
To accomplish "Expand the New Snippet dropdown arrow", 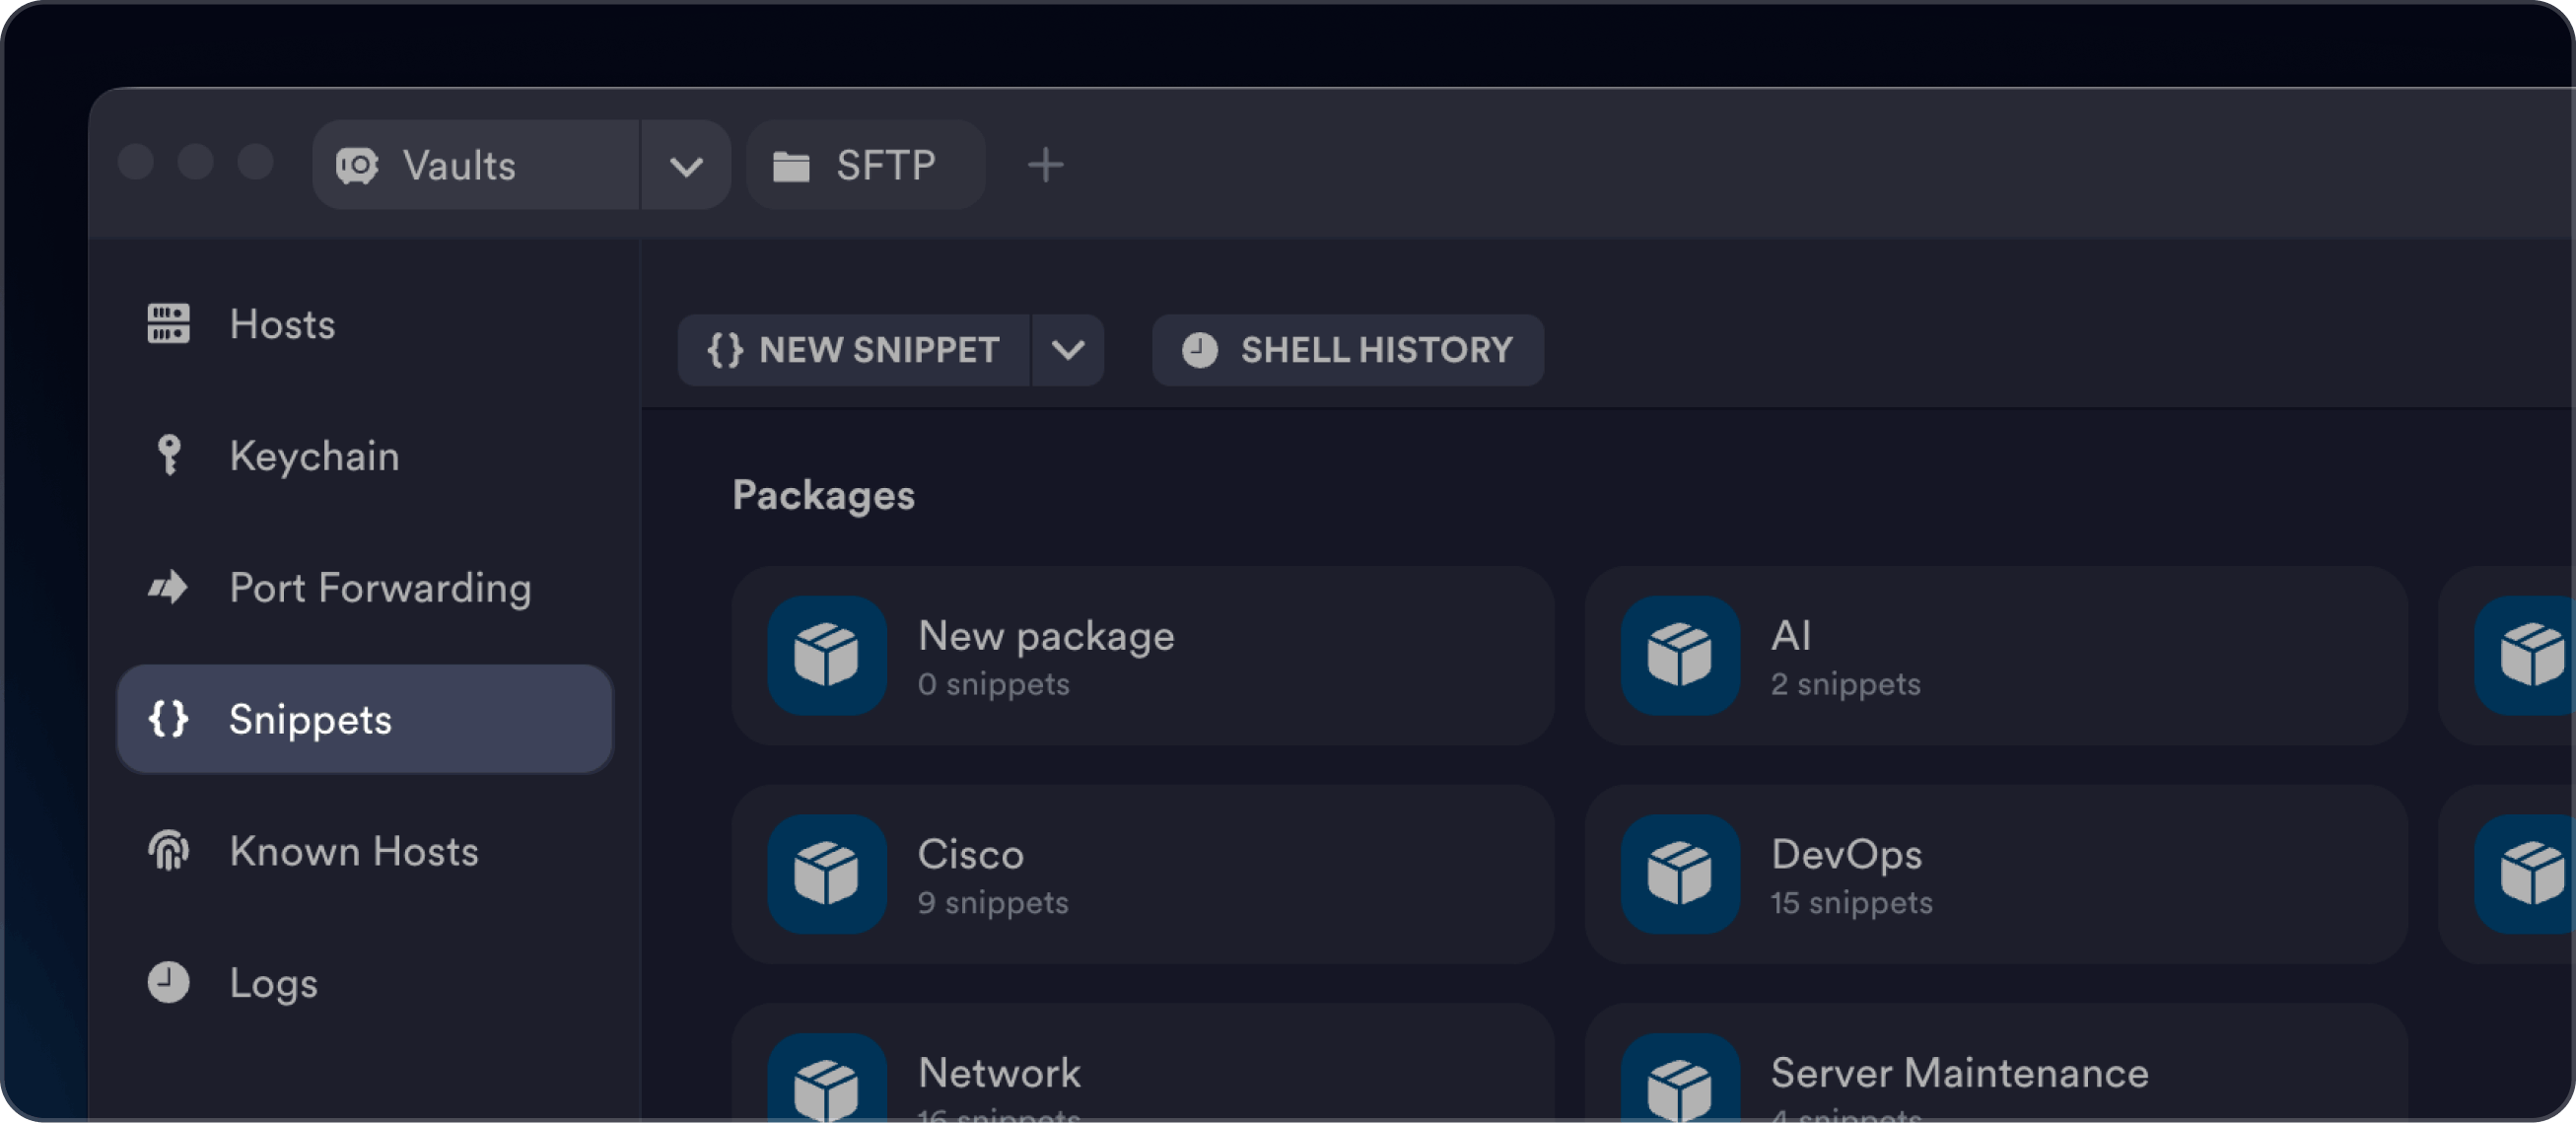I will coord(1068,350).
